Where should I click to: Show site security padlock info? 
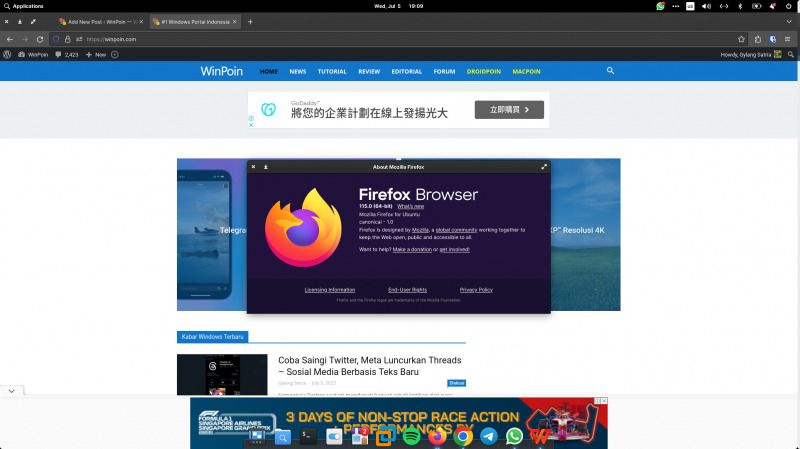click(x=67, y=39)
